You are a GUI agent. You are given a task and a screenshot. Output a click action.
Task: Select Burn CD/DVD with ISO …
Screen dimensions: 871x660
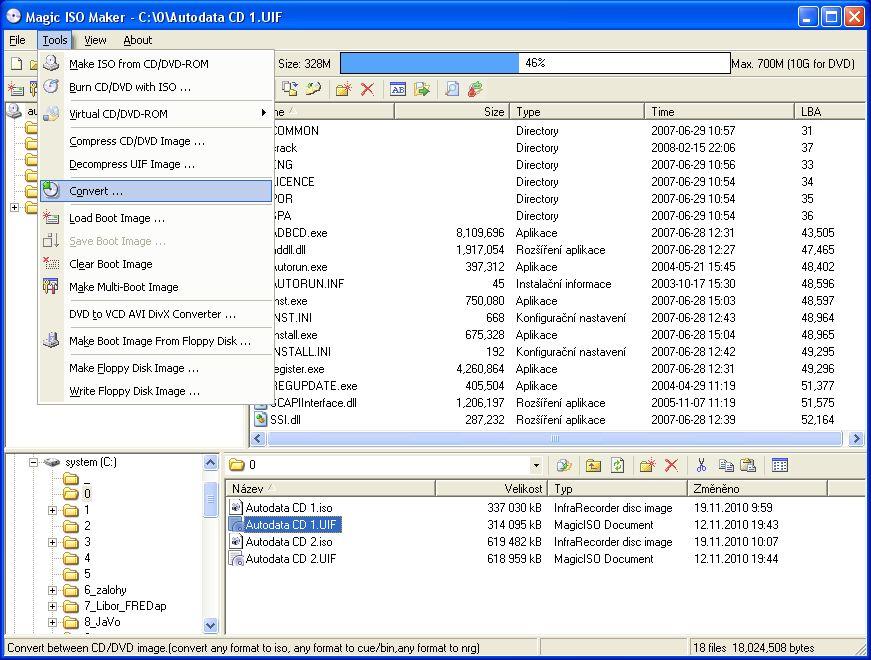click(156, 87)
